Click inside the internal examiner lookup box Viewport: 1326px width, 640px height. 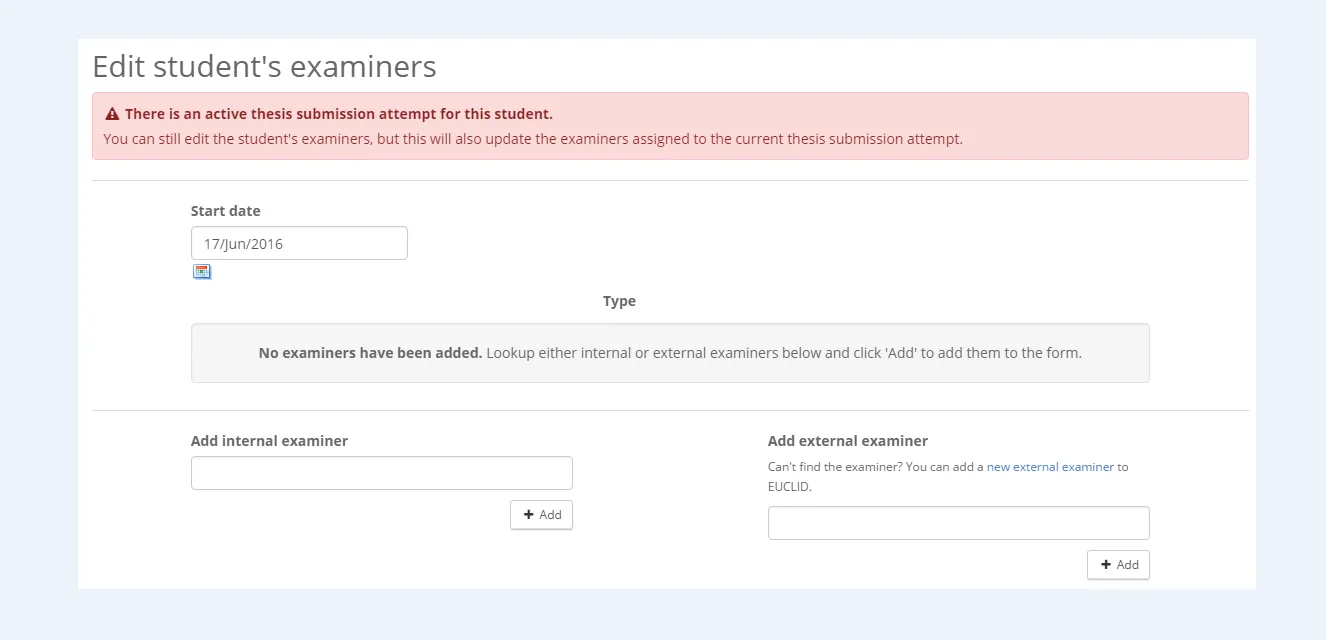tap(381, 472)
